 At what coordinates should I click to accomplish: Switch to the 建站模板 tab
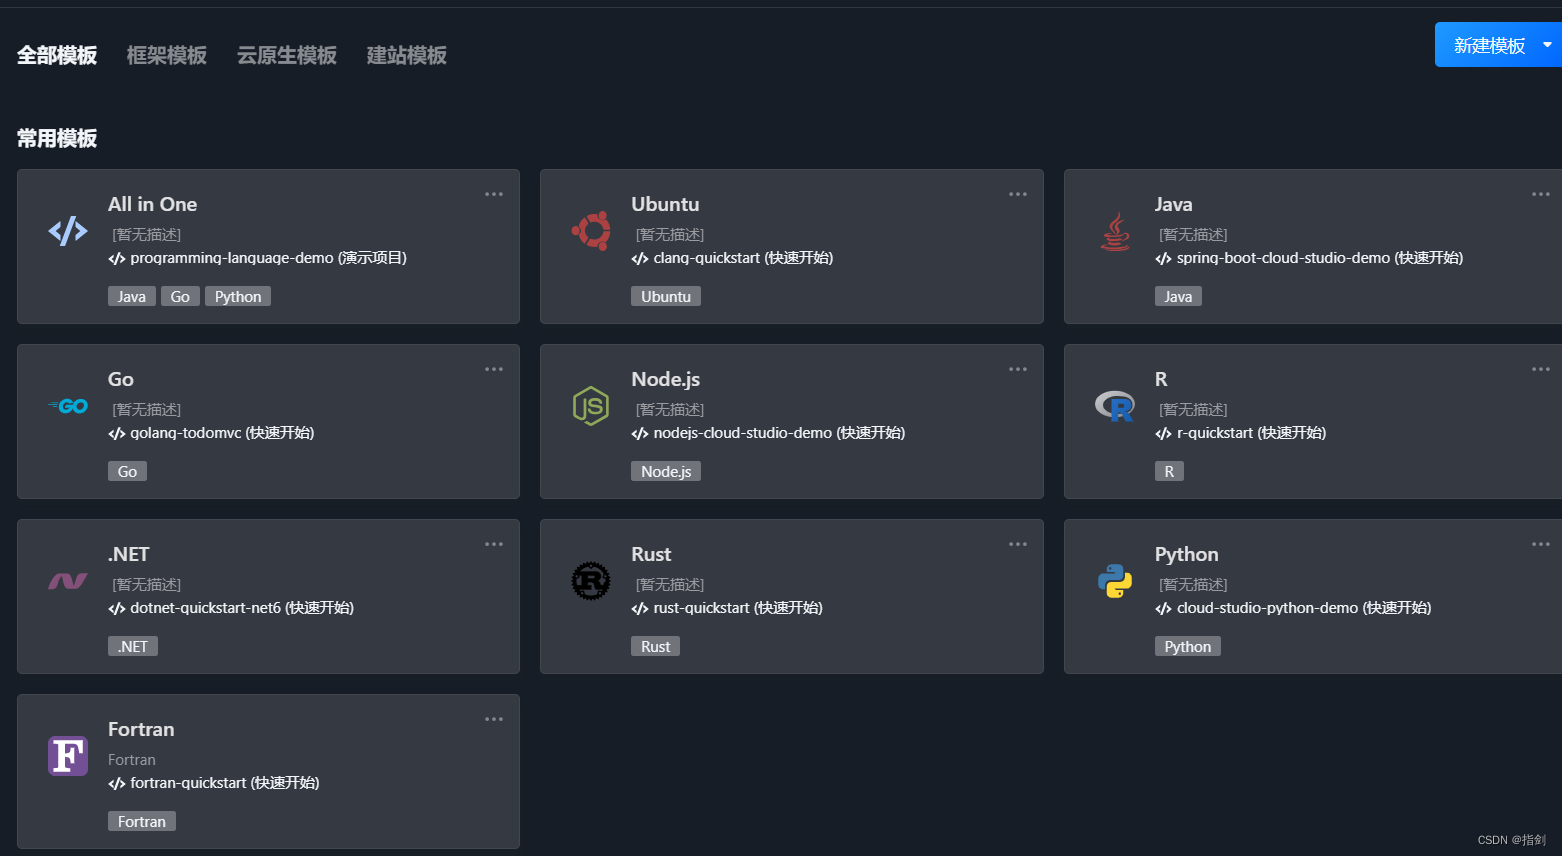click(x=407, y=55)
